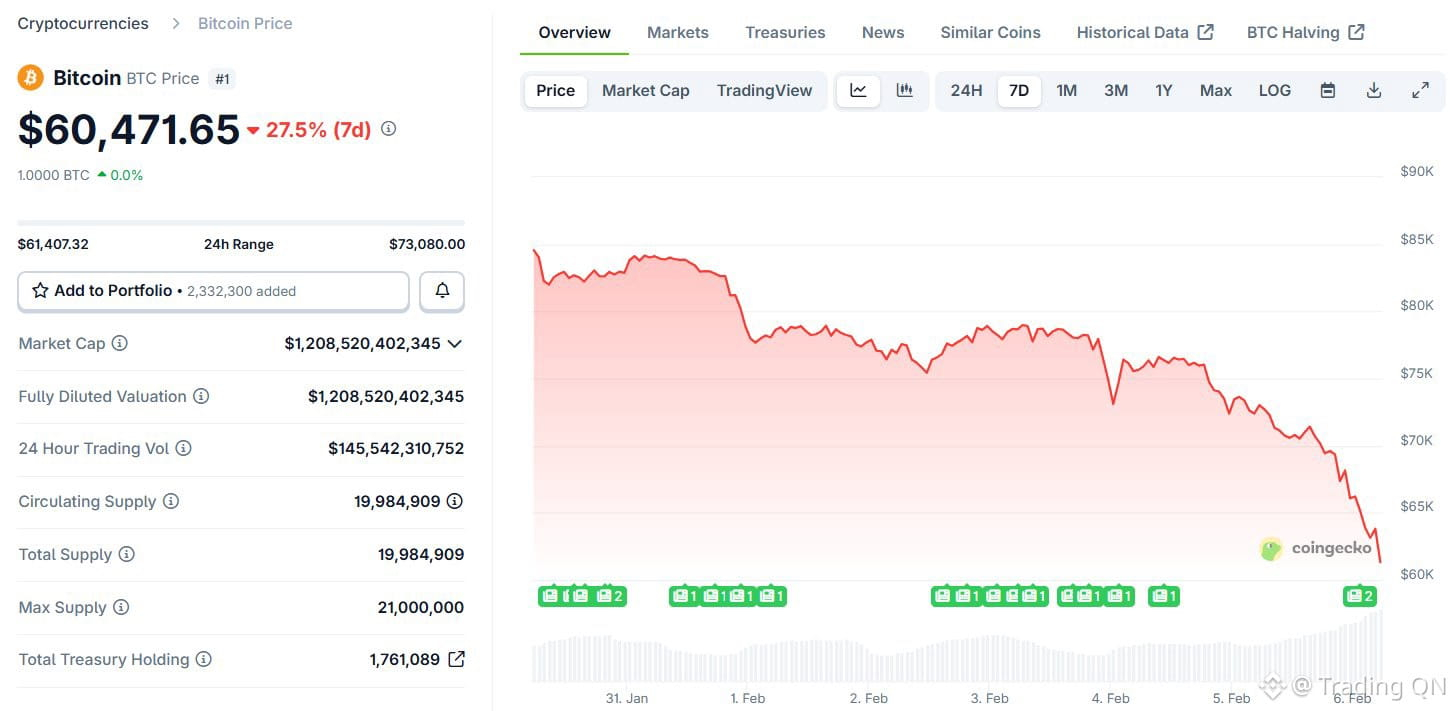Switch chart to Market Cap view
The height and width of the screenshot is (711, 1454).
645,90
